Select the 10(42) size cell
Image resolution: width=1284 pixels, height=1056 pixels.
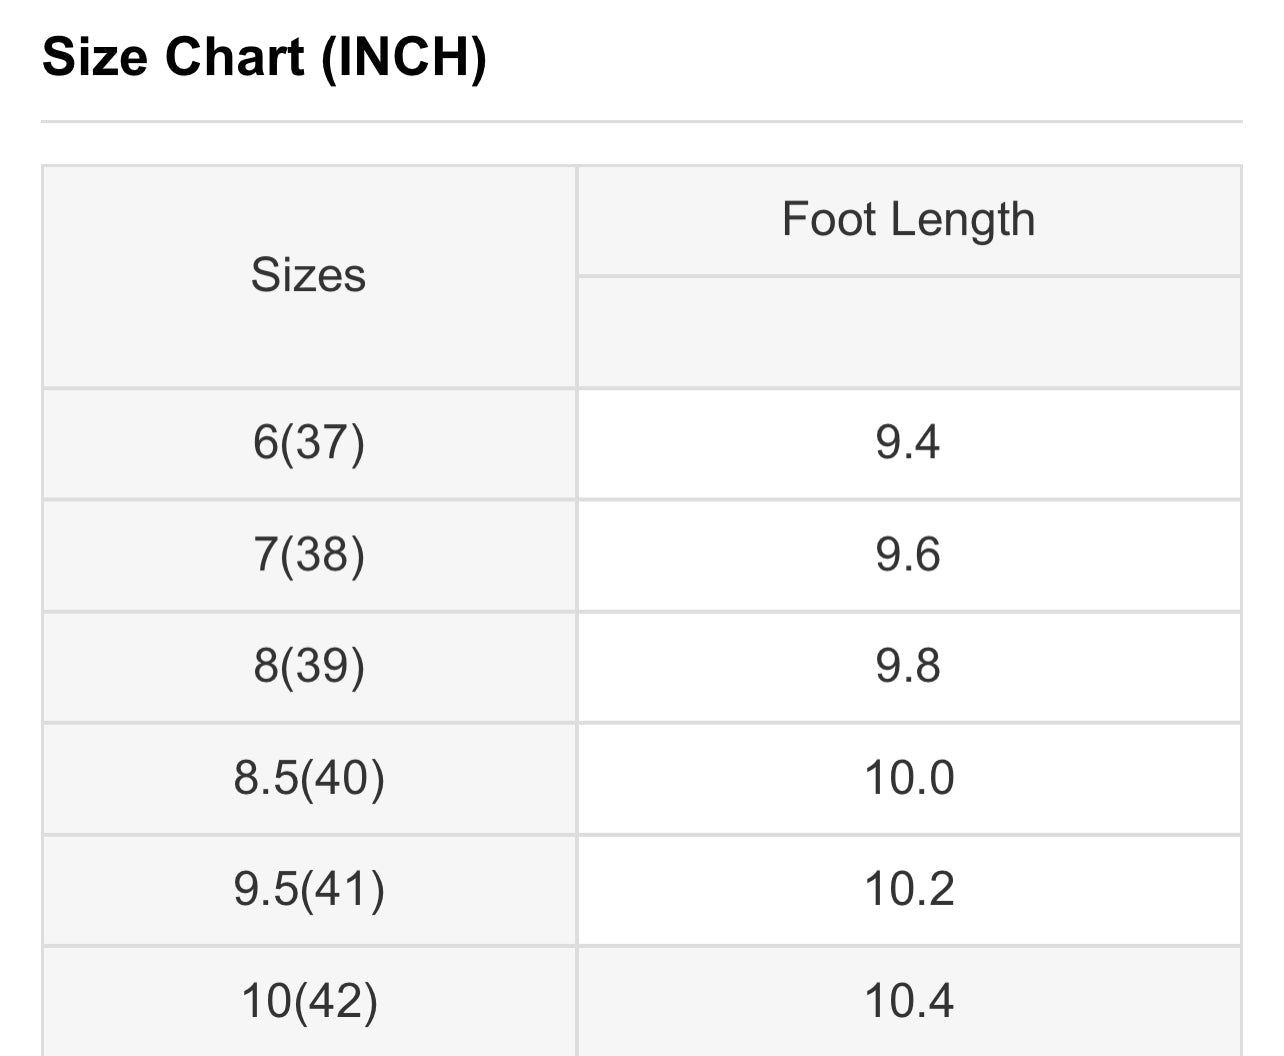click(x=308, y=1000)
